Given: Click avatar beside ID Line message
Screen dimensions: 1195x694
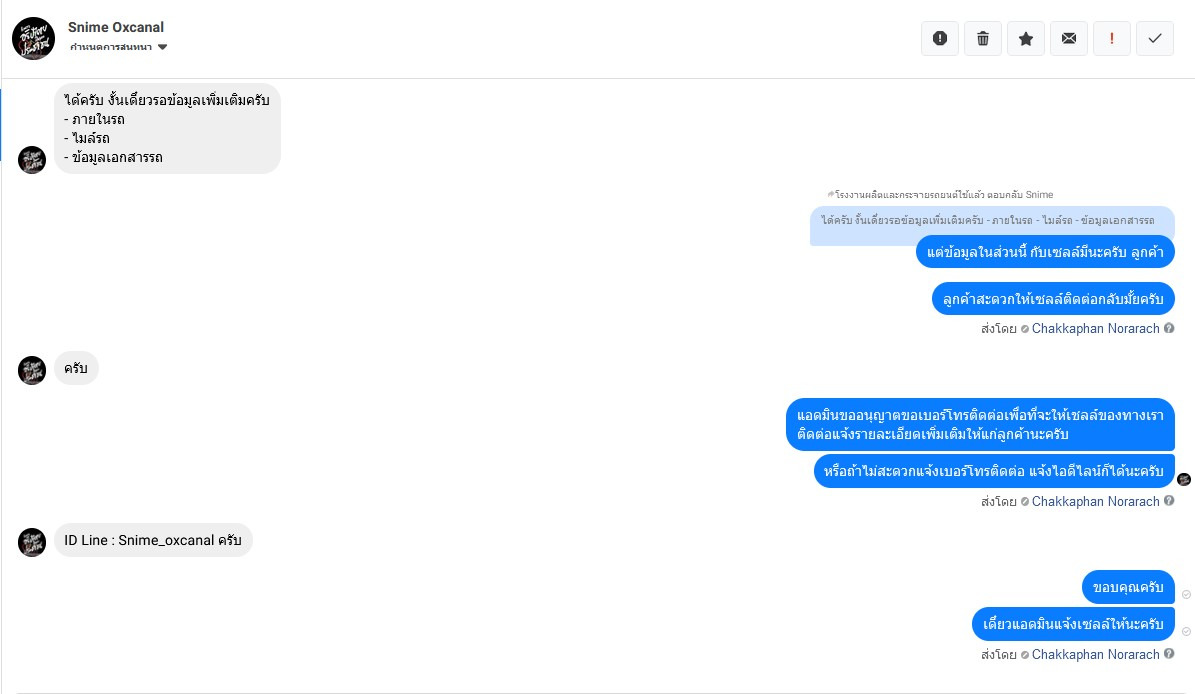Looking at the screenshot, I should (32, 542).
